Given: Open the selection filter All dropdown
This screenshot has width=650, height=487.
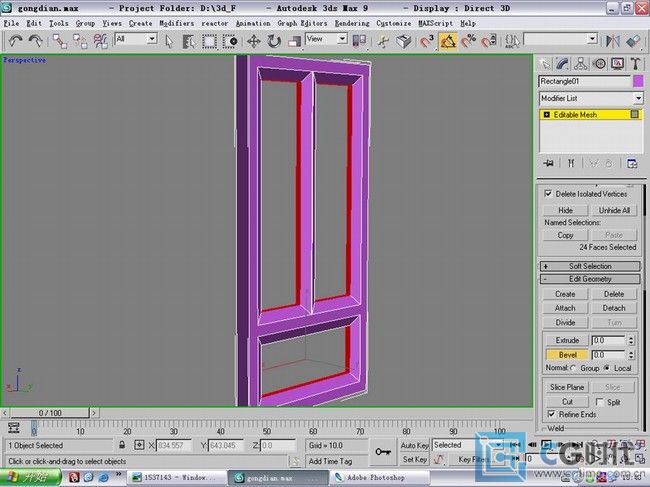Looking at the screenshot, I should pyautogui.click(x=152, y=39).
